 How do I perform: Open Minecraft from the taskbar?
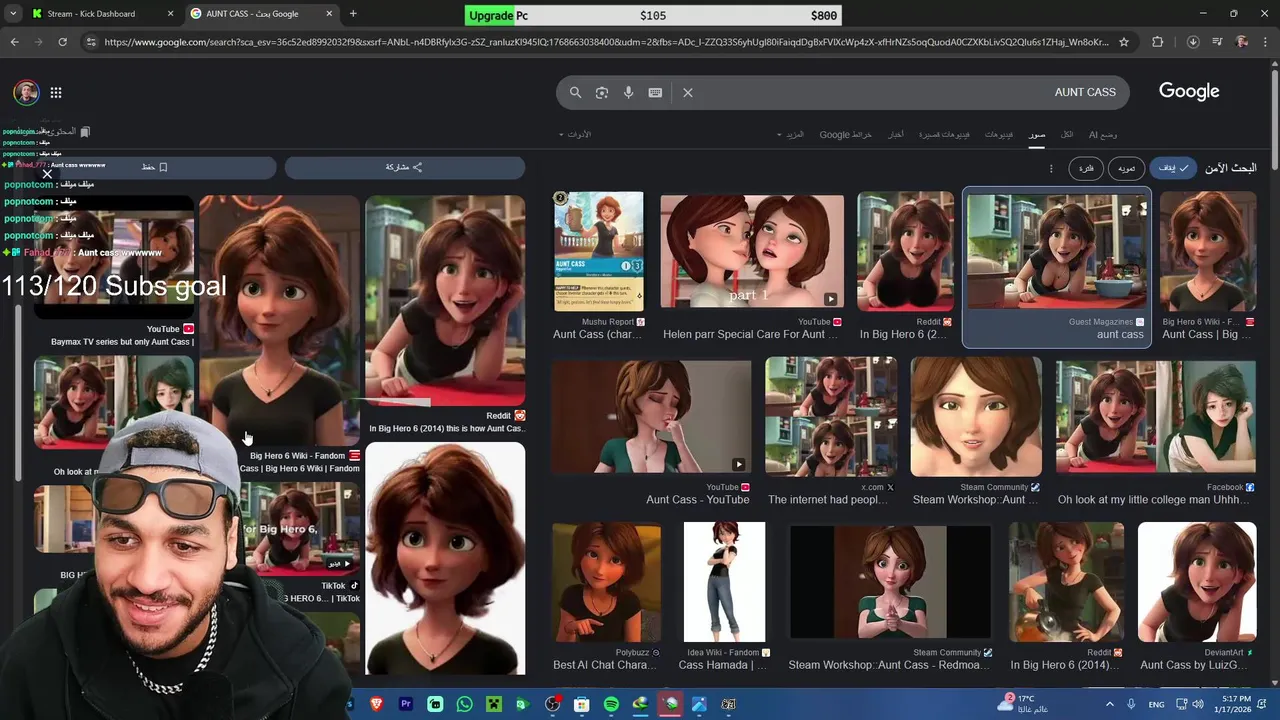click(493, 704)
